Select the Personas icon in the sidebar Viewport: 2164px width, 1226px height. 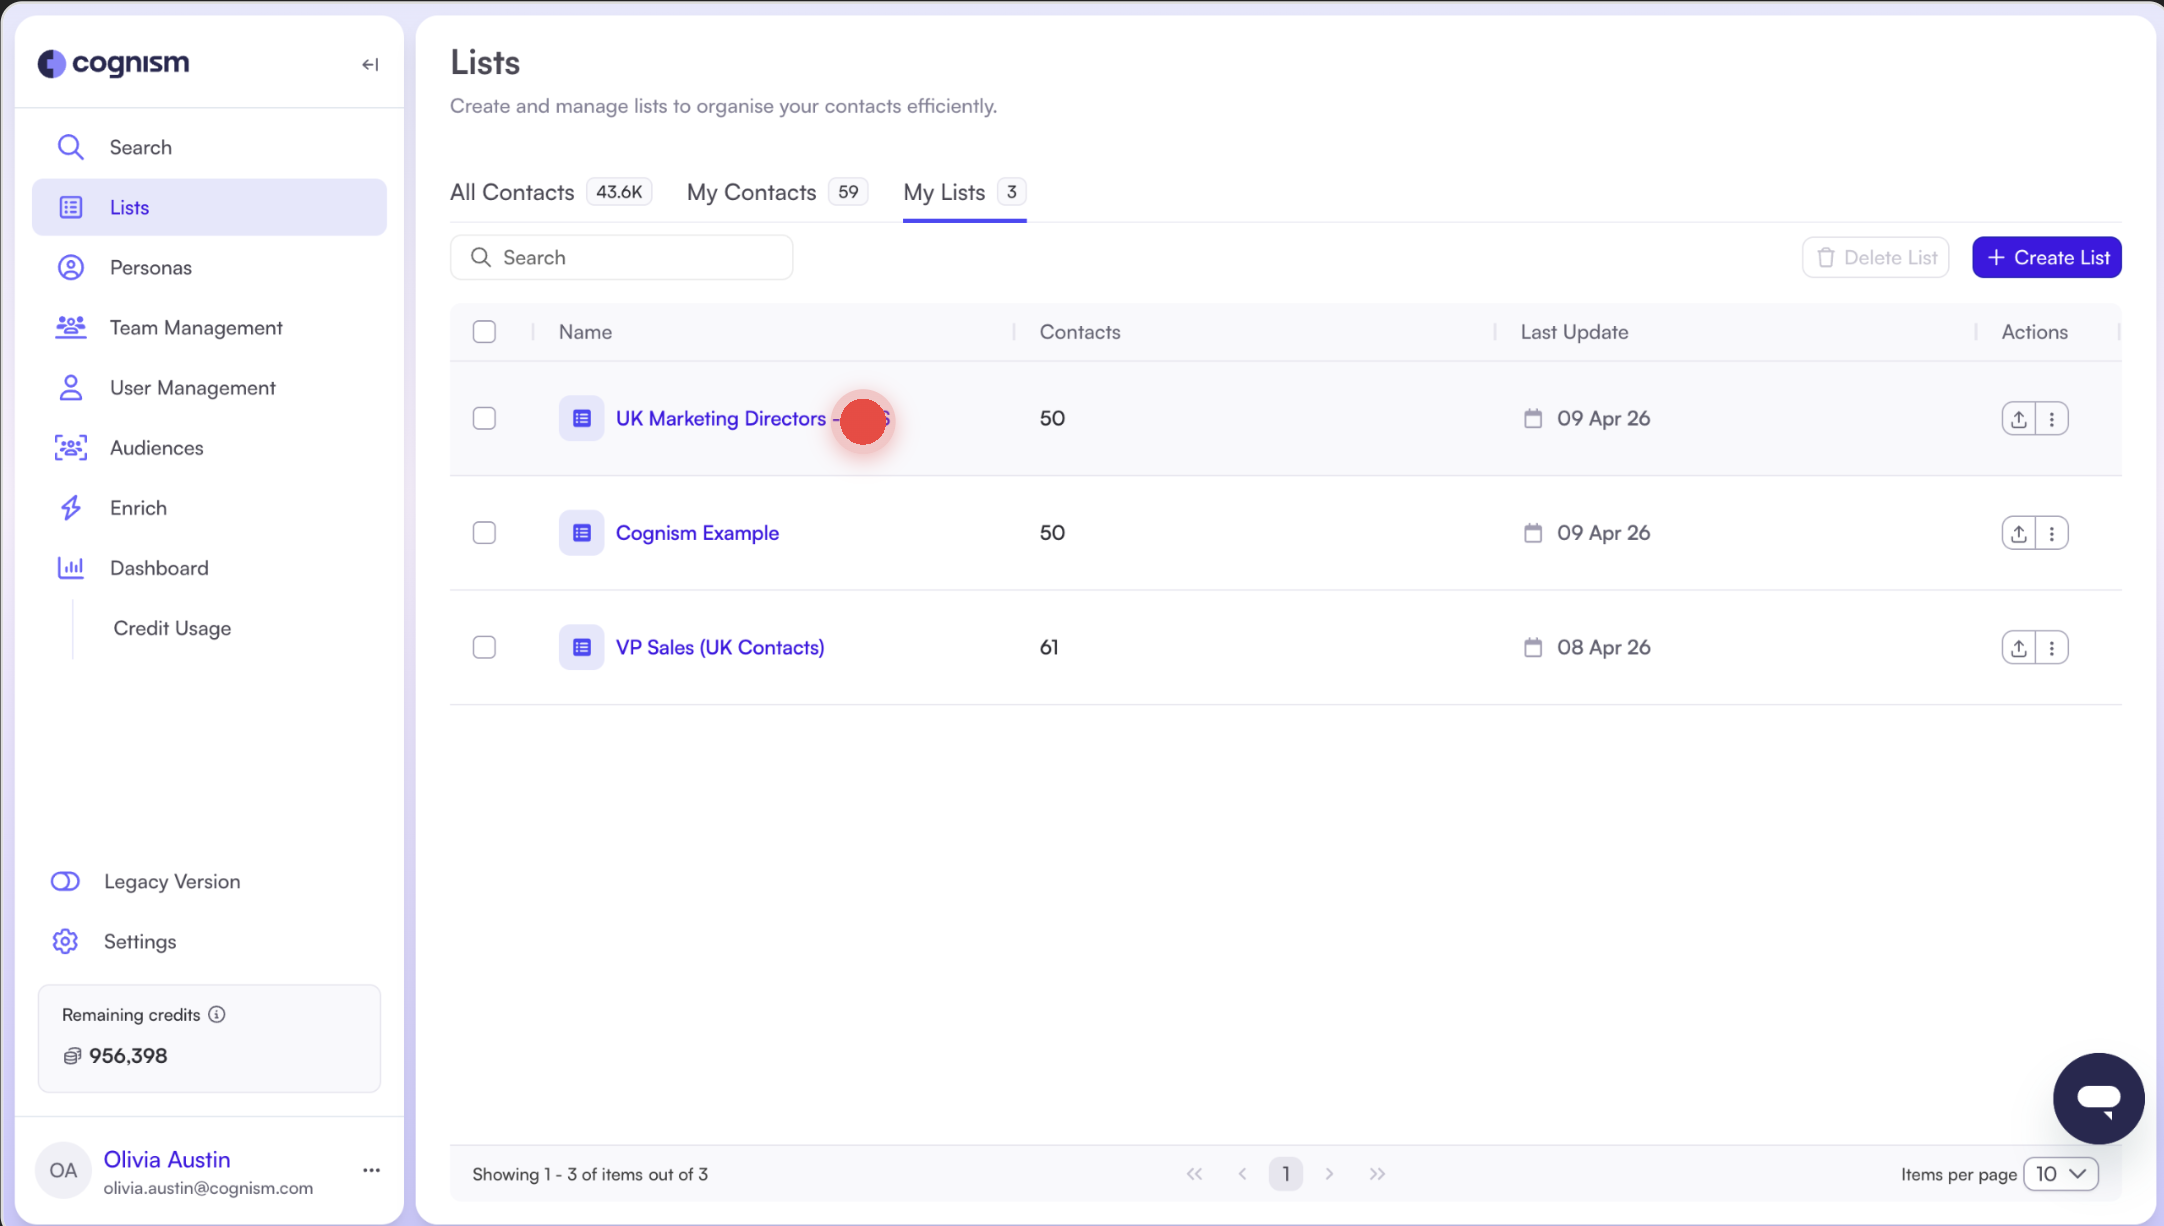pyautogui.click(x=71, y=267)
